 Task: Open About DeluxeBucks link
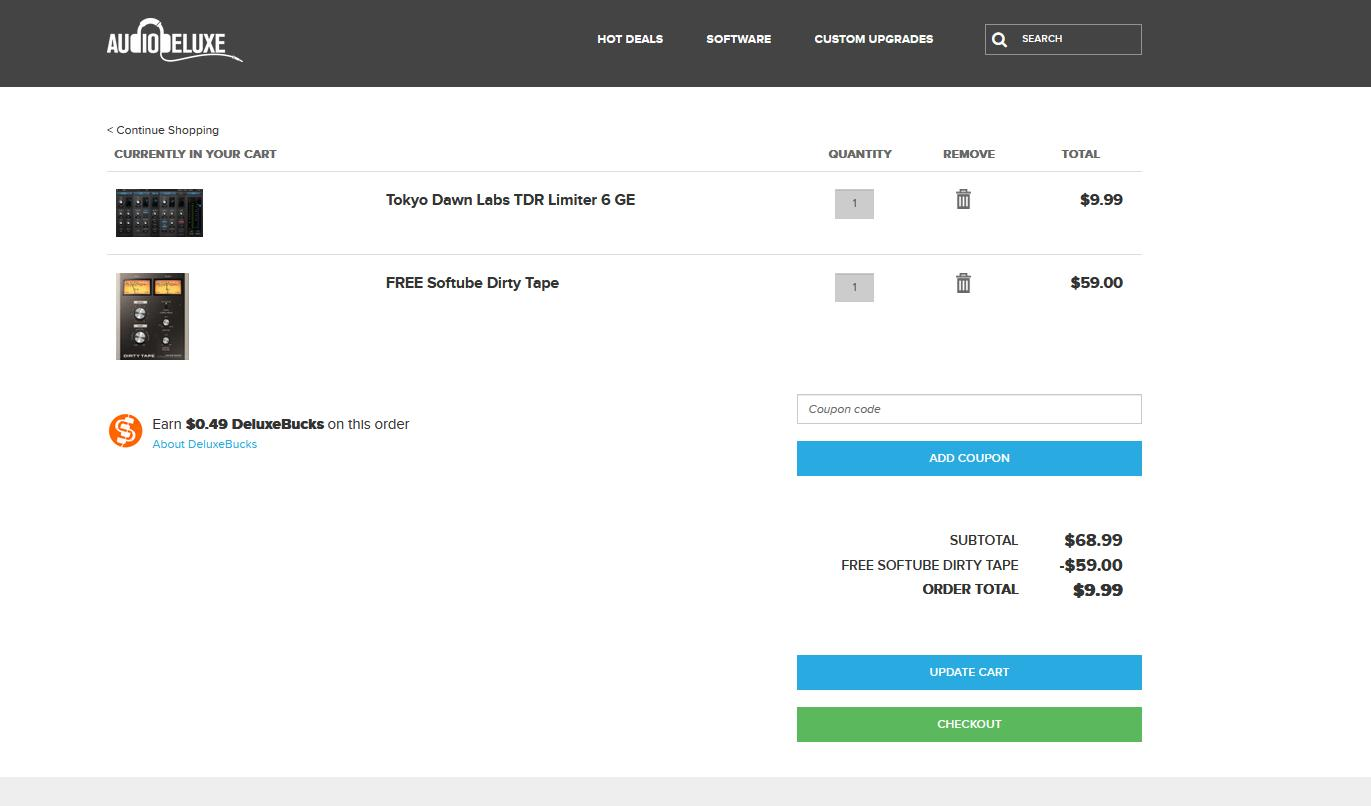point(205,444)
